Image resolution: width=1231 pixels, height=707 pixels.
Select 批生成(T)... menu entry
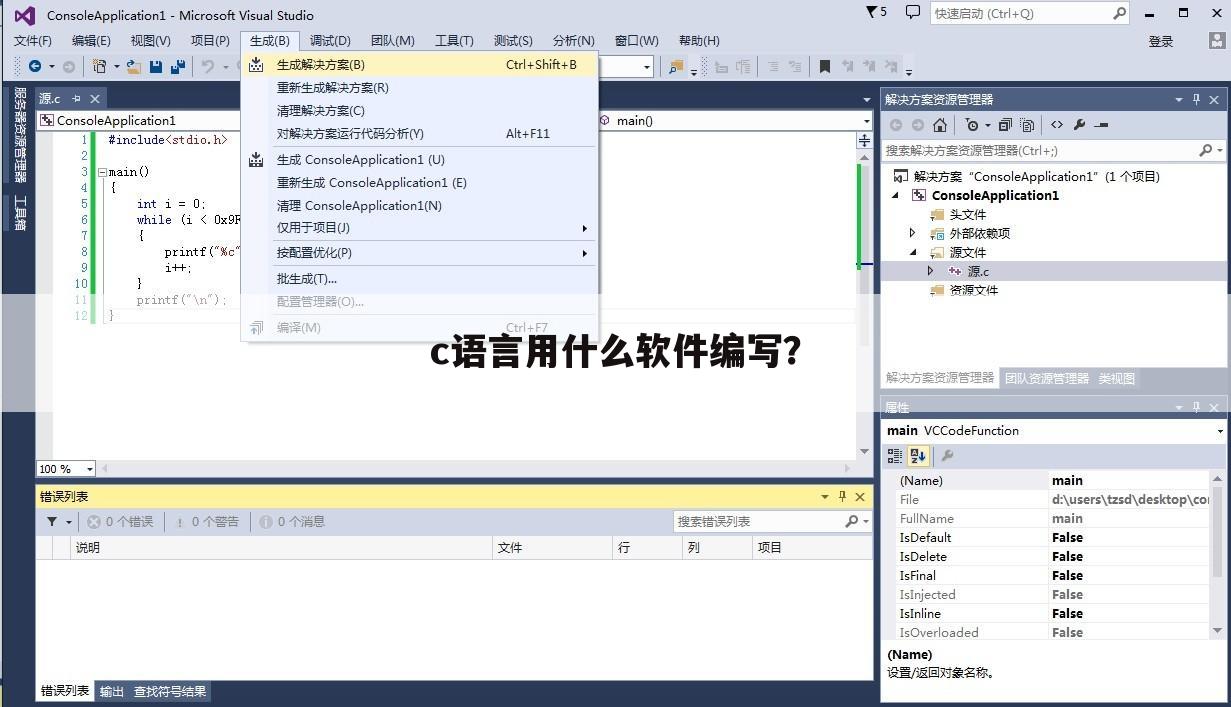pos(420,278)
